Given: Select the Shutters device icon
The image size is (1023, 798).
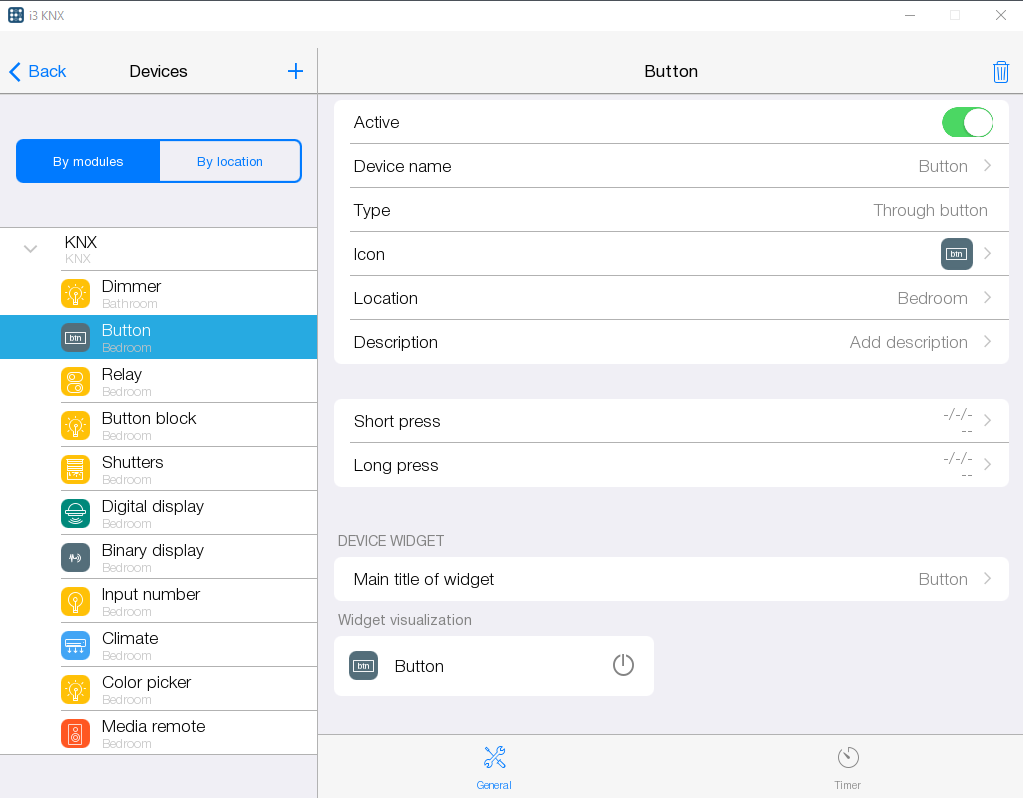Looking at the screenshot, I should (x=75, y=469).
